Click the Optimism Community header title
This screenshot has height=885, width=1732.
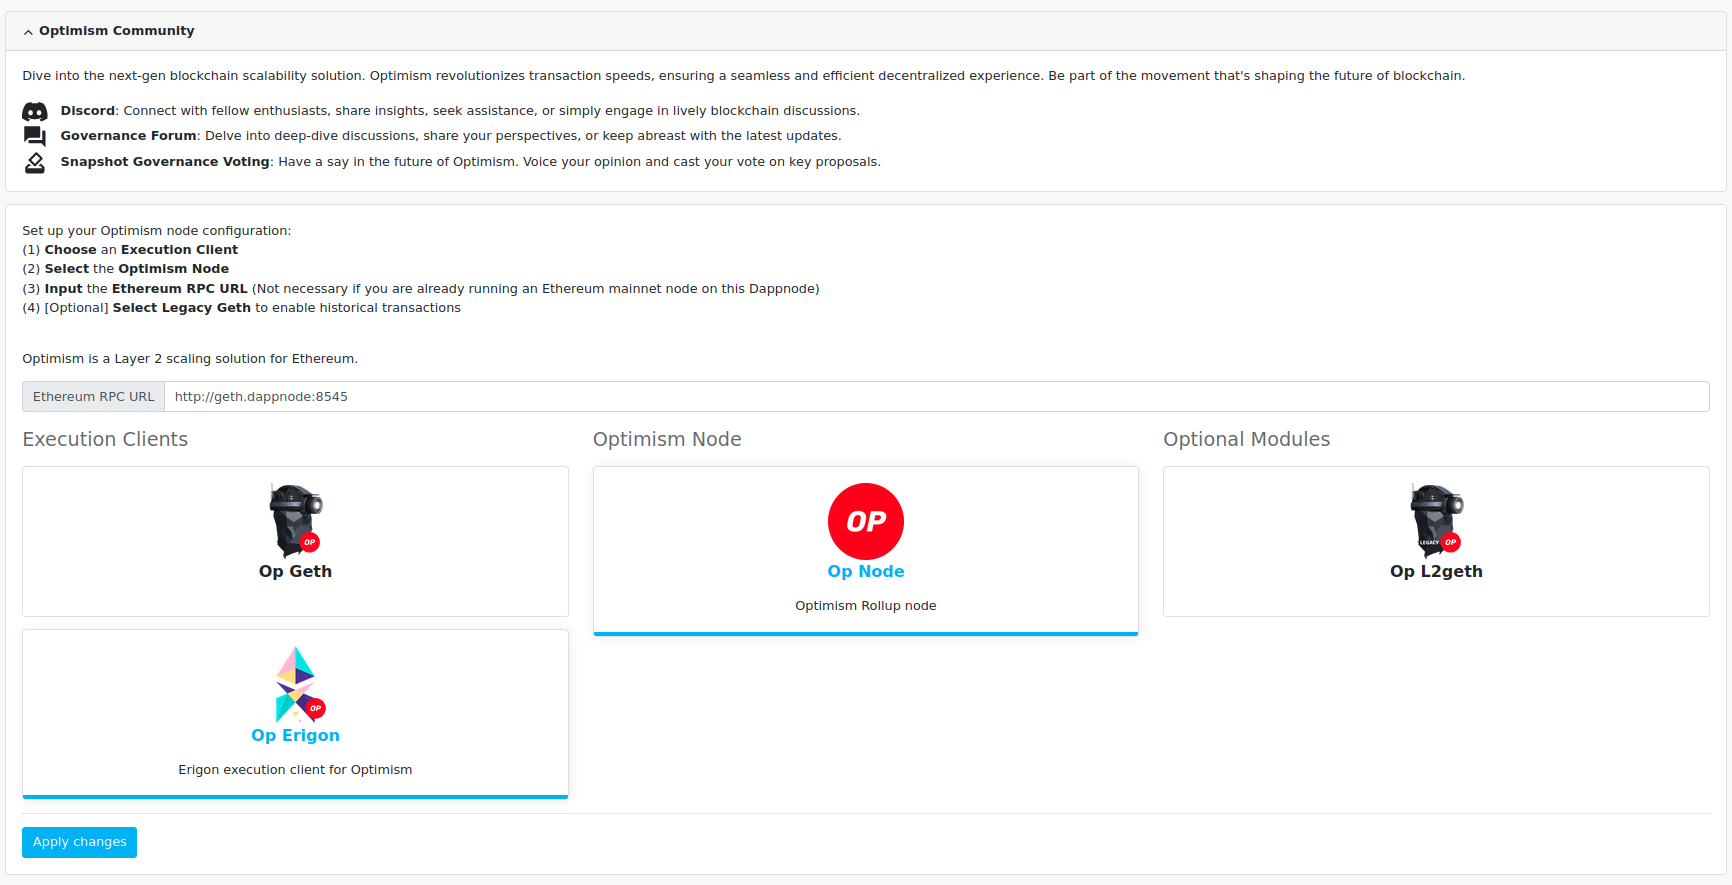(x=117, y=31)
